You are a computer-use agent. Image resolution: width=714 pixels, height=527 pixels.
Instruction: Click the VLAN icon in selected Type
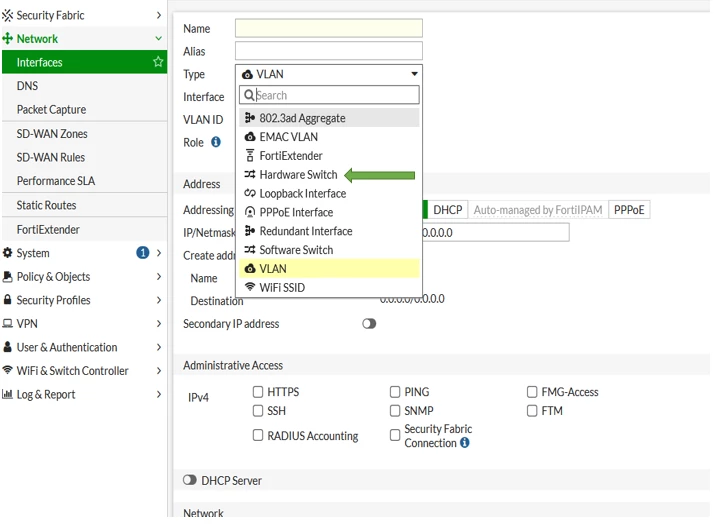pos(247,74)
